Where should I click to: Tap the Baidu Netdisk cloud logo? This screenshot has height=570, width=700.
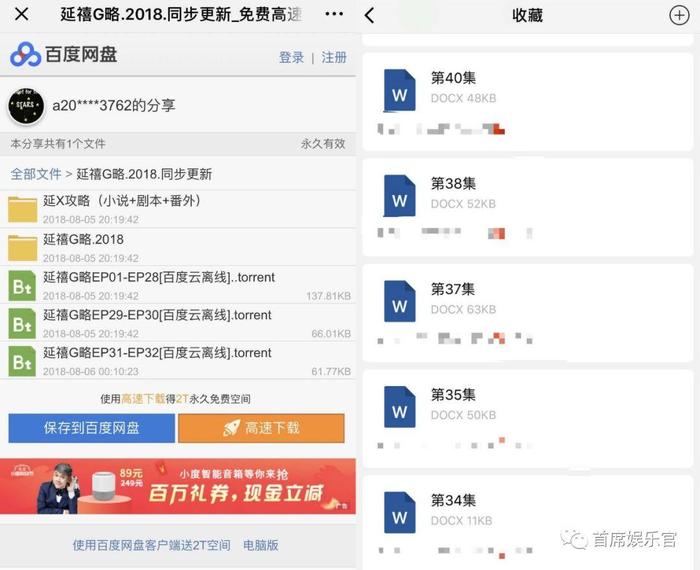coord(25,54)
